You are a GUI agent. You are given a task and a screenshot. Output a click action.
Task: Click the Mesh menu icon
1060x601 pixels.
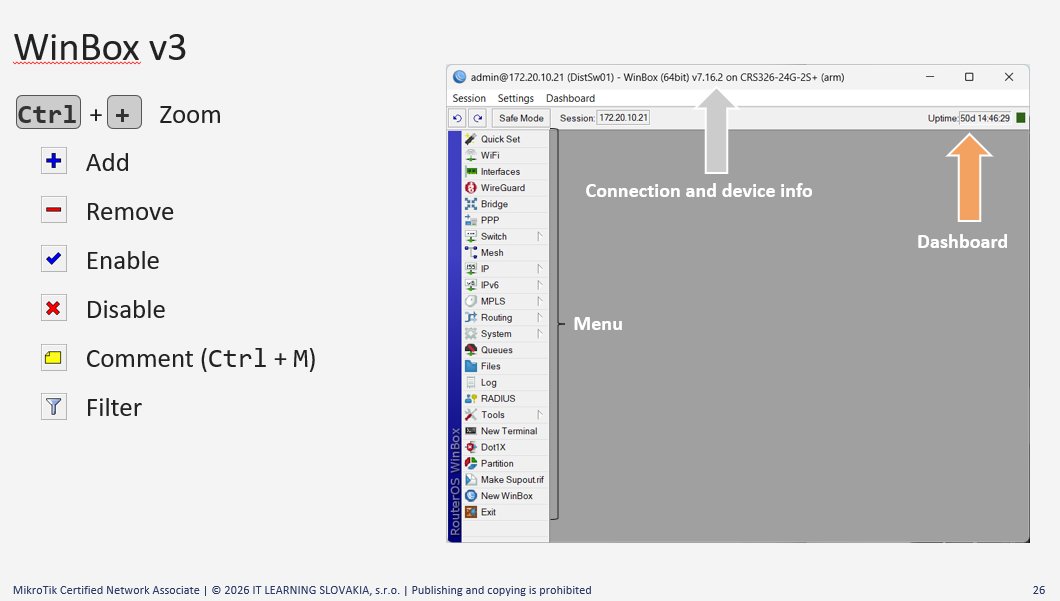pyautogui.click(x=471, y=252)
